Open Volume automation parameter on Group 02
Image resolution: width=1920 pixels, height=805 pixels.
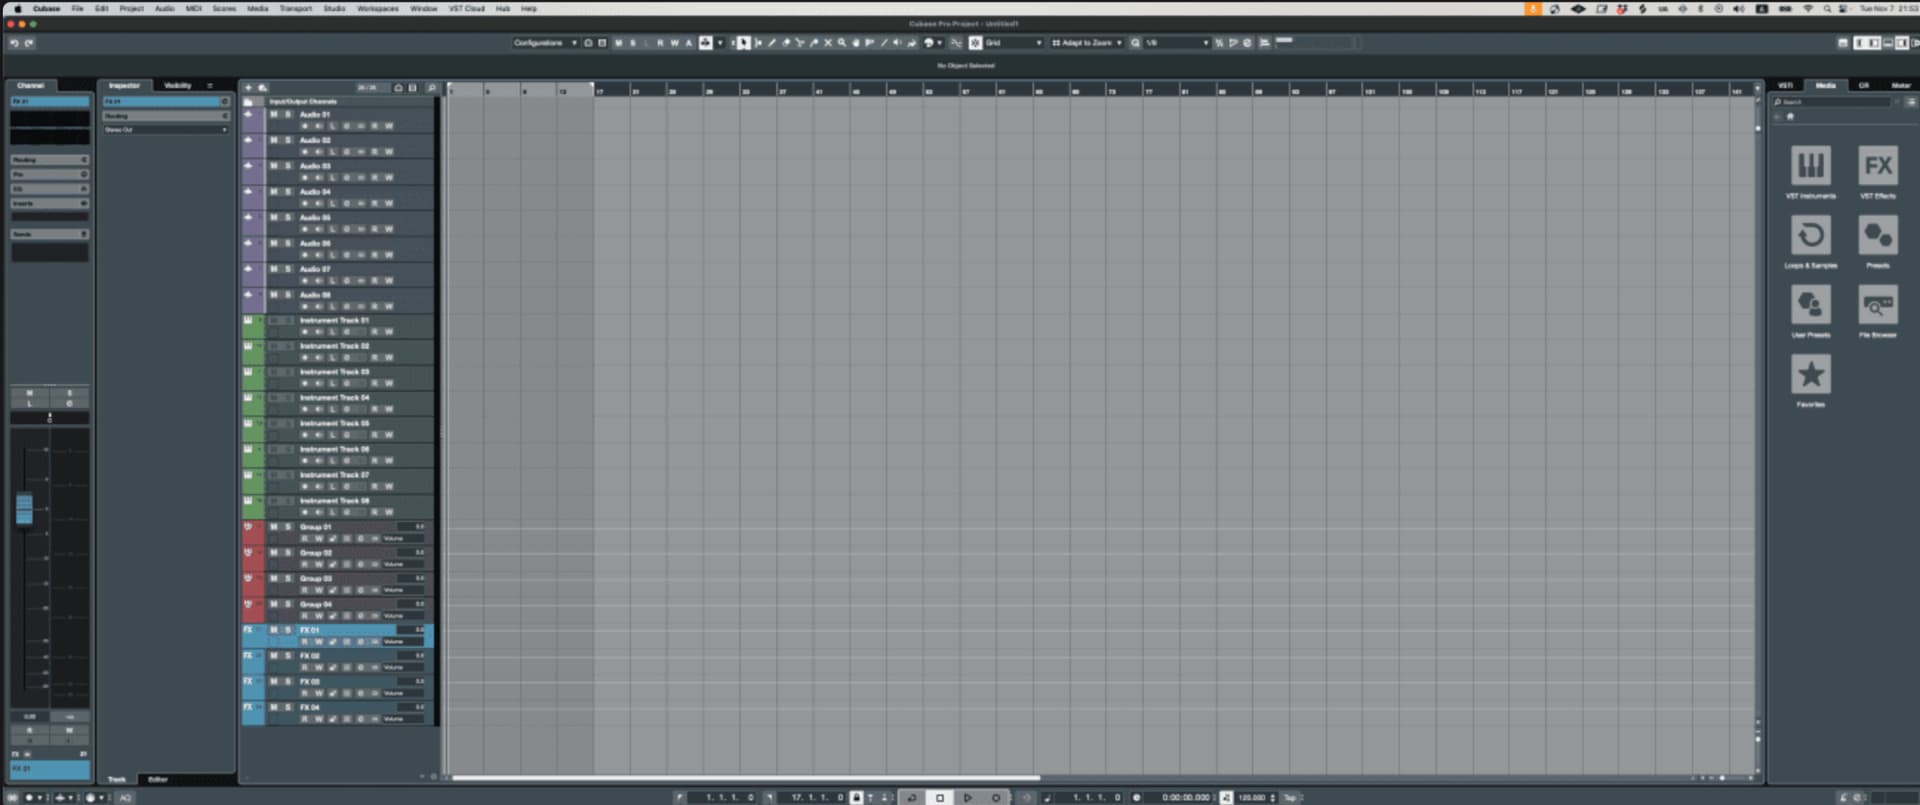[x=404, y=564]
